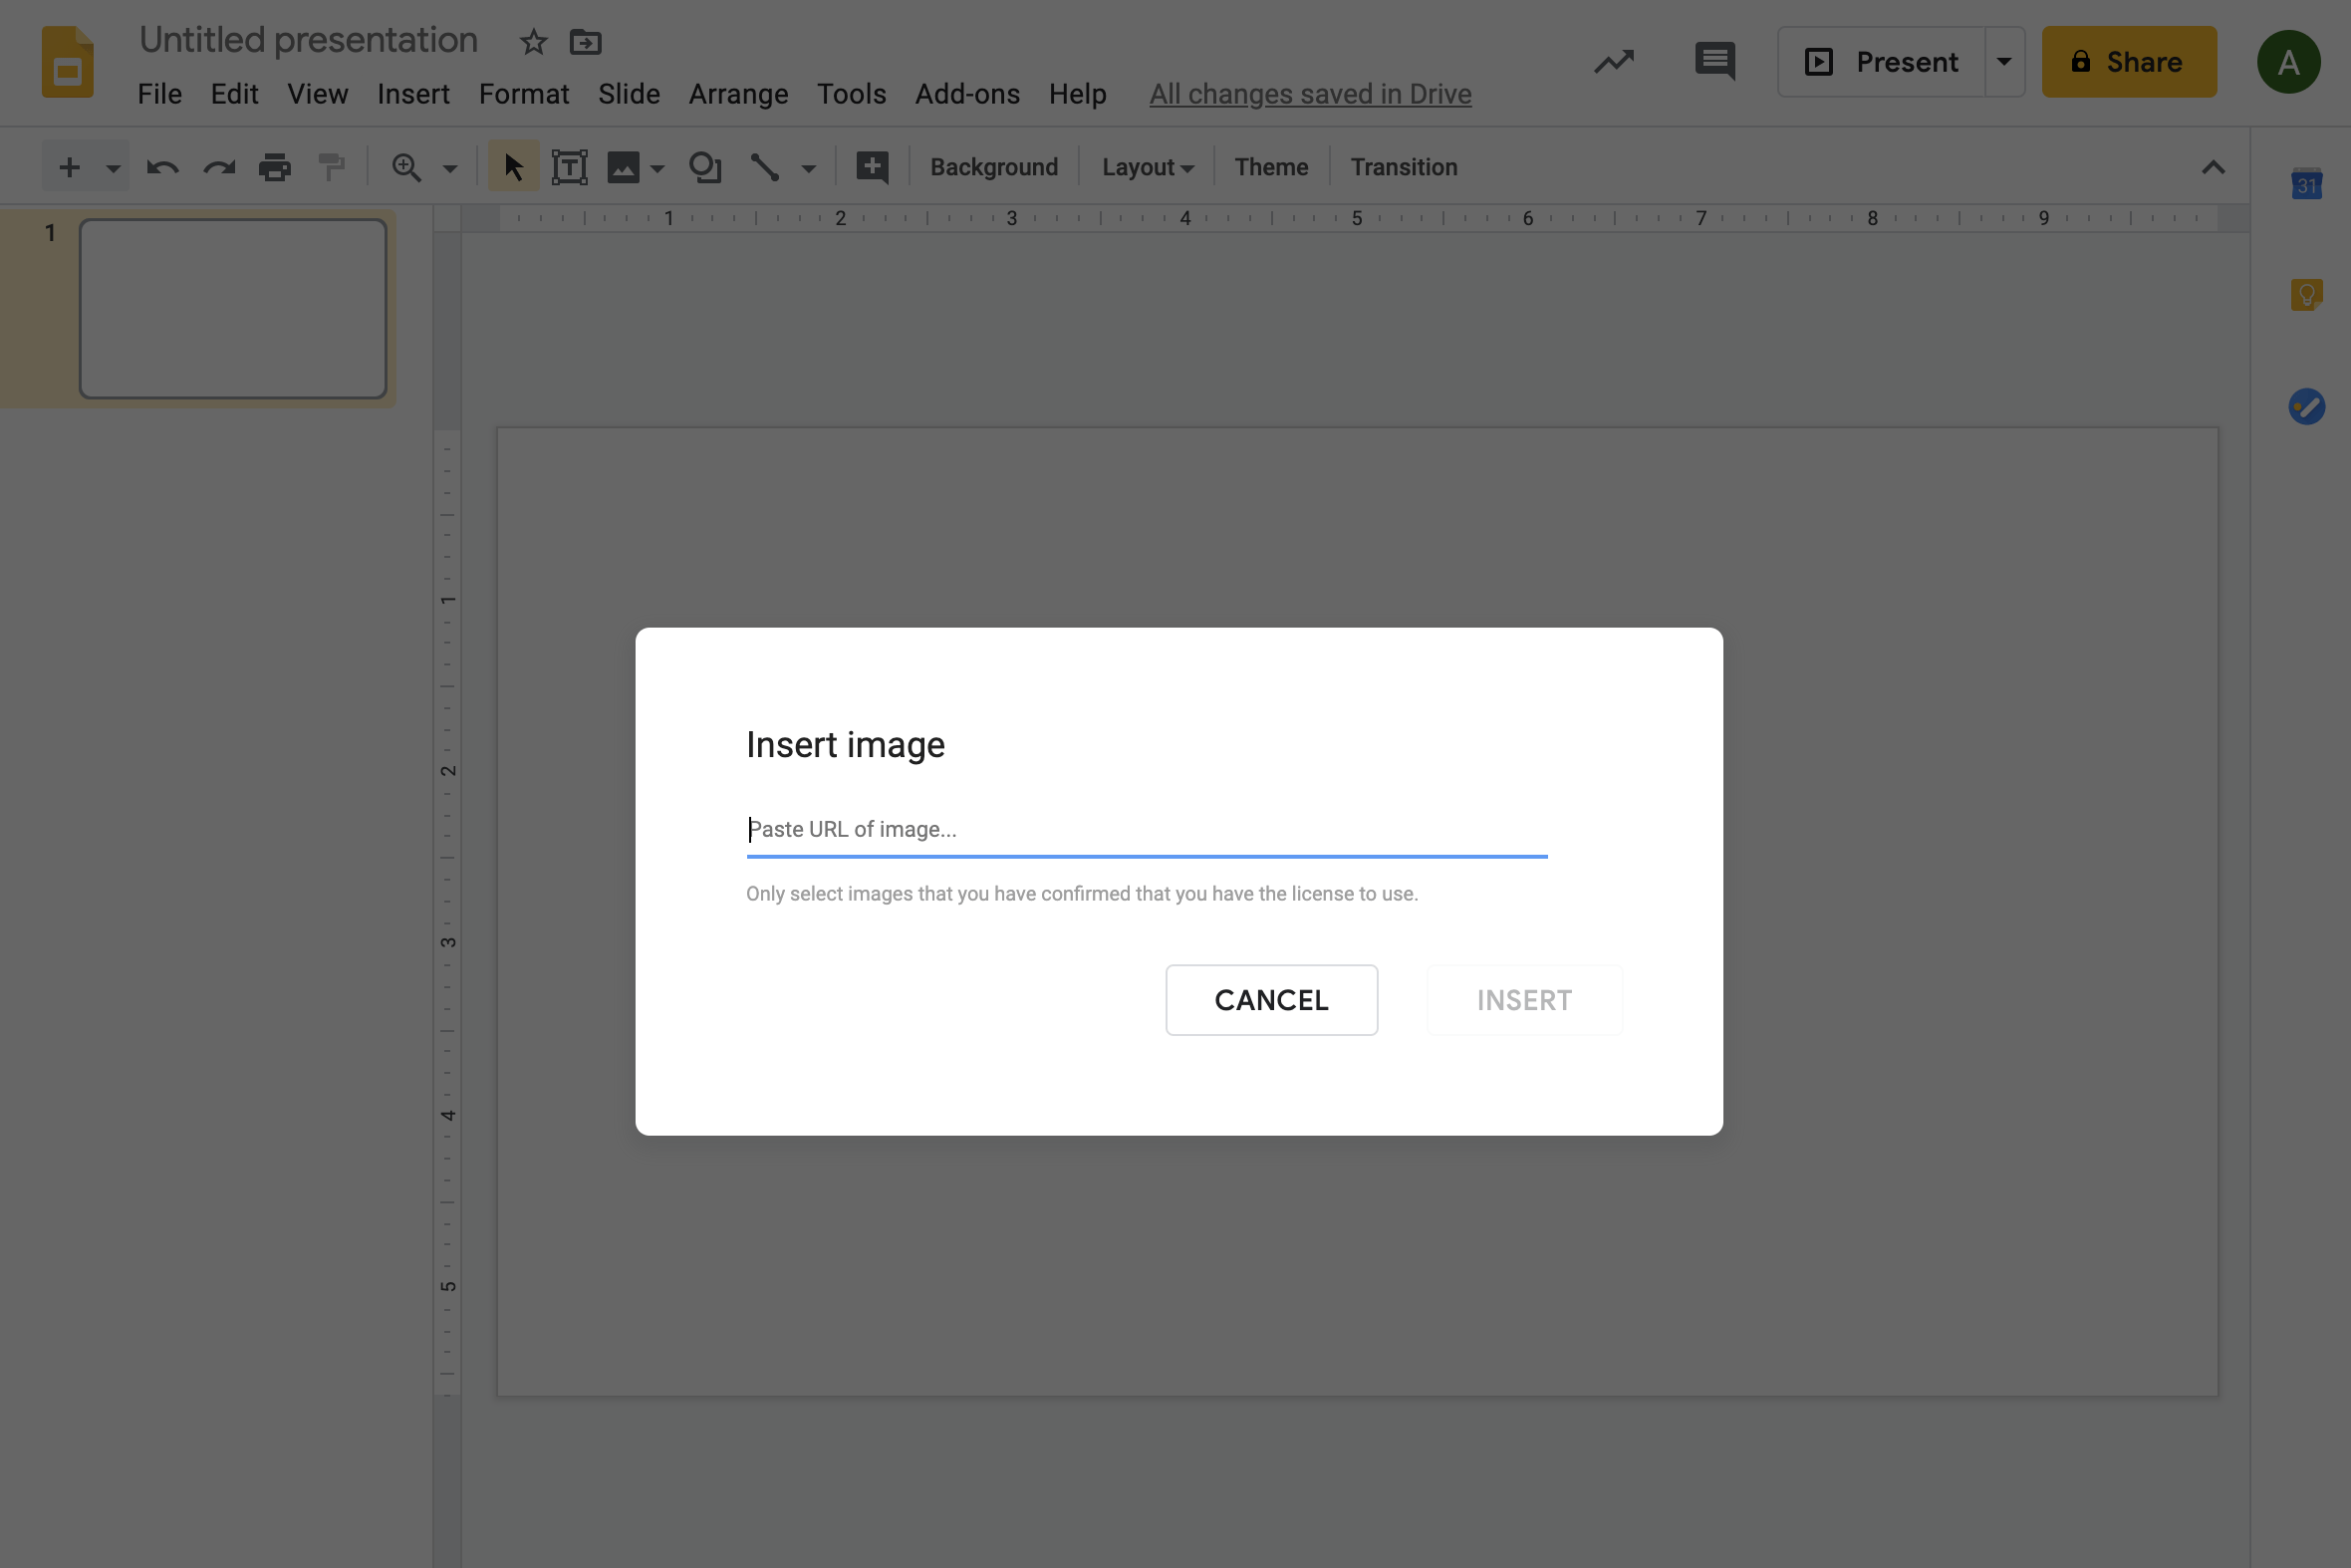Click slide 1 thumbnail in panel
This screenshot has width=2351, height=1568.
click(234, 306)
